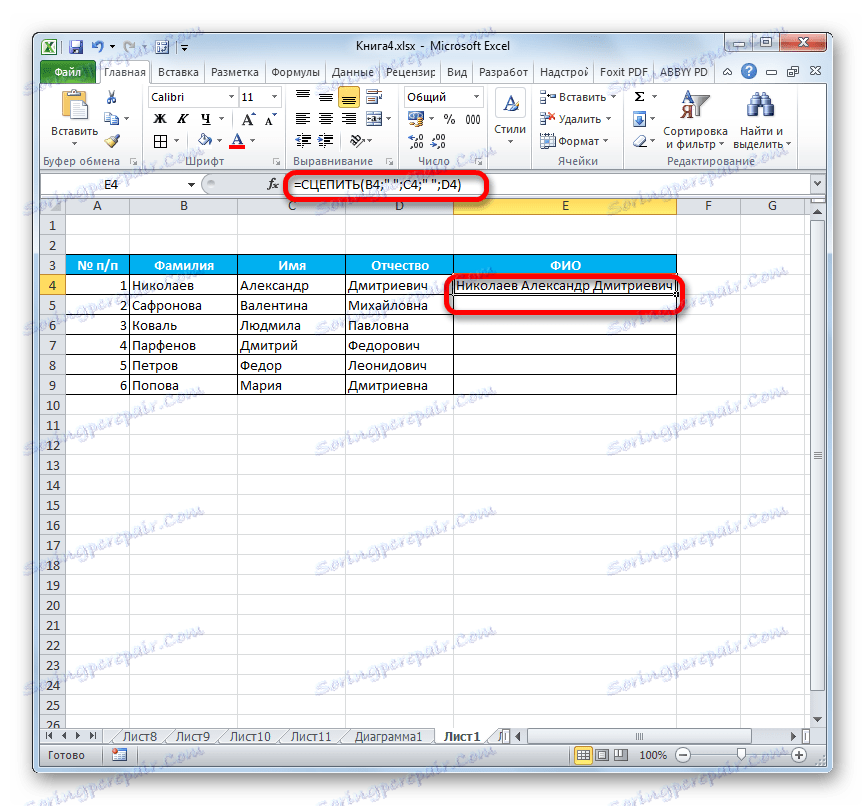The height and width of the screenshot is (806, 866).
Task: Open the font size 11 dropdown
Action: tap(274, 97)
